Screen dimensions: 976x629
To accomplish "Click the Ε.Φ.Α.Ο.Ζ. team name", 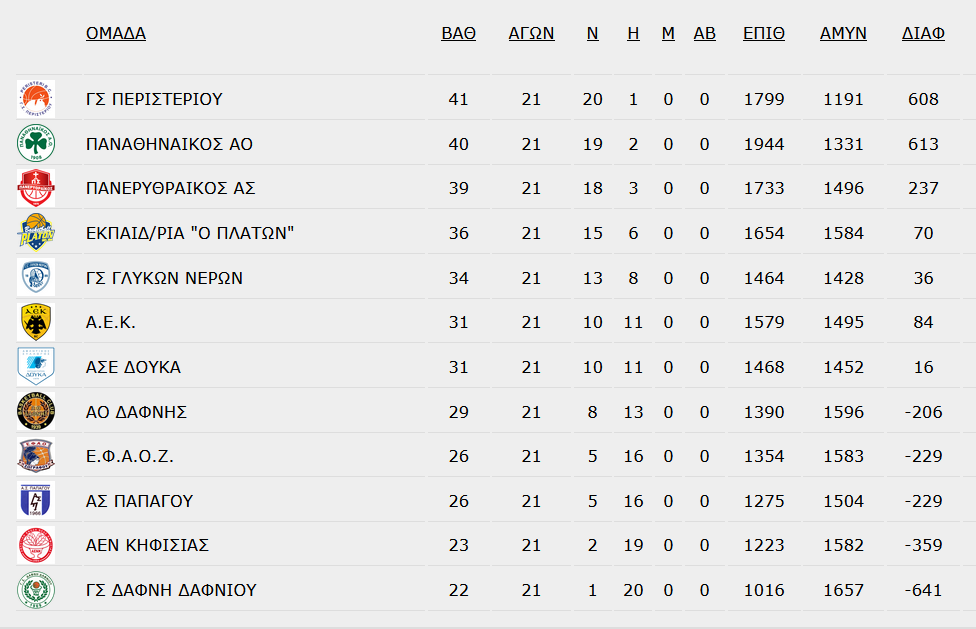I will coord(129,456).
